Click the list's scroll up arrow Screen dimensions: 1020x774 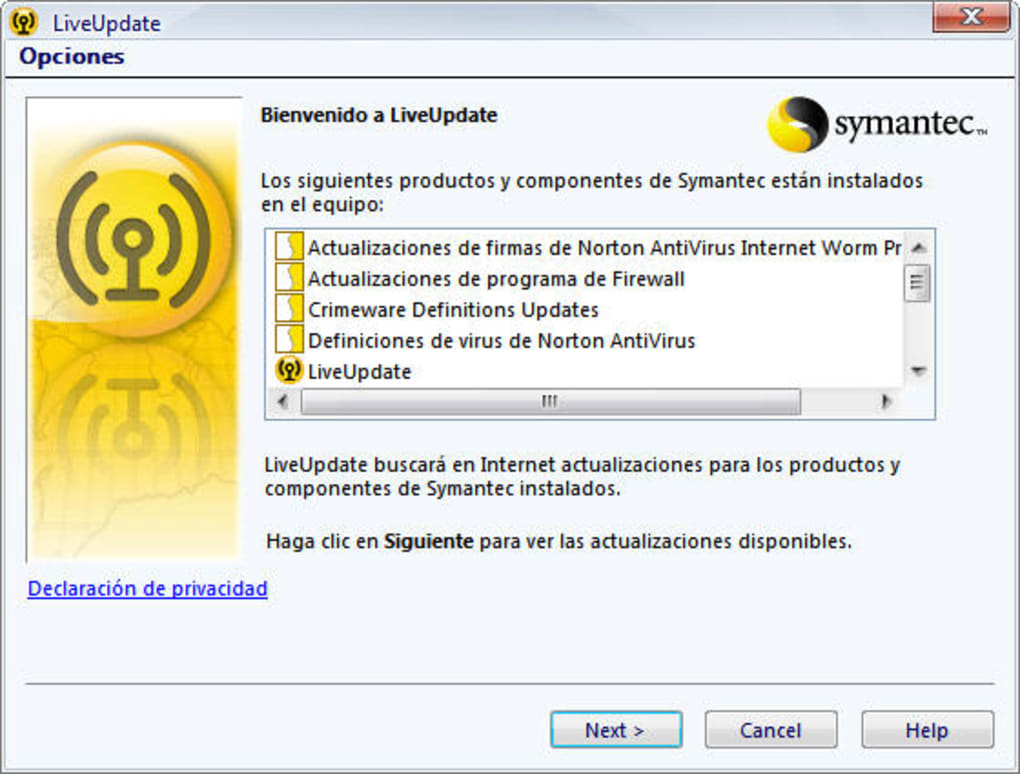point(919,247)
